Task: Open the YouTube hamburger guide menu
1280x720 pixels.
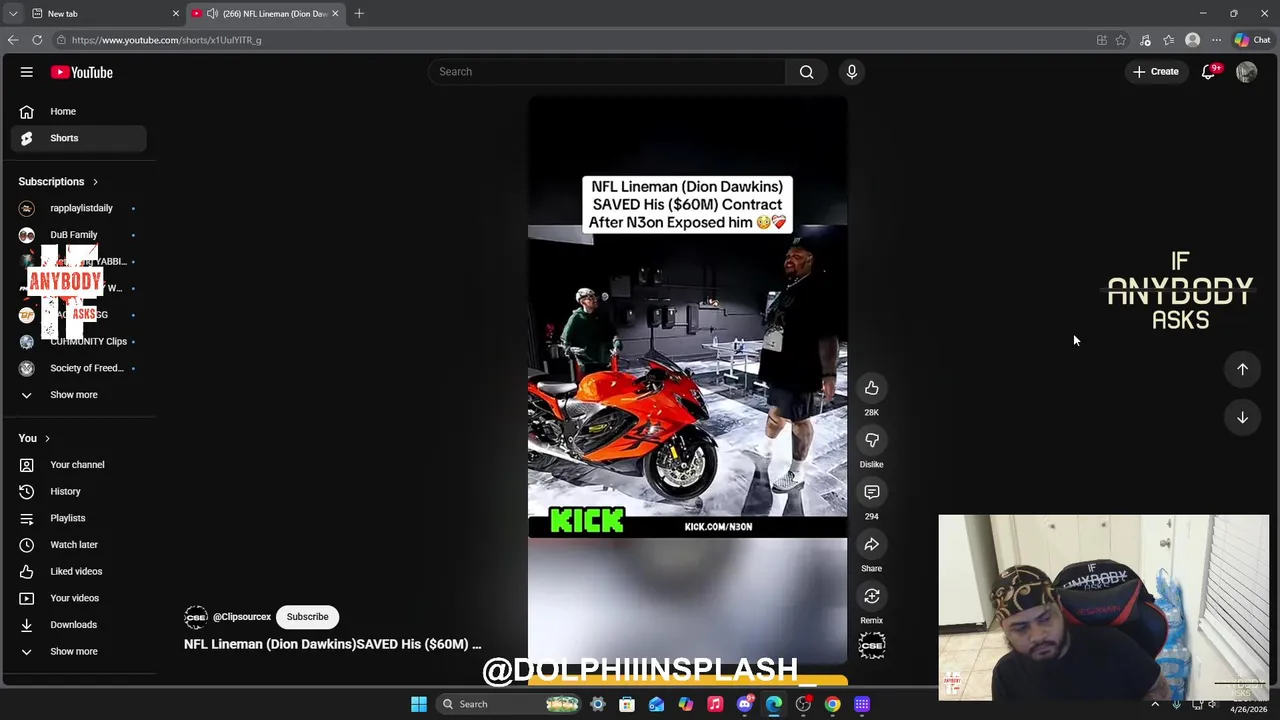Action: click(27, 72)
